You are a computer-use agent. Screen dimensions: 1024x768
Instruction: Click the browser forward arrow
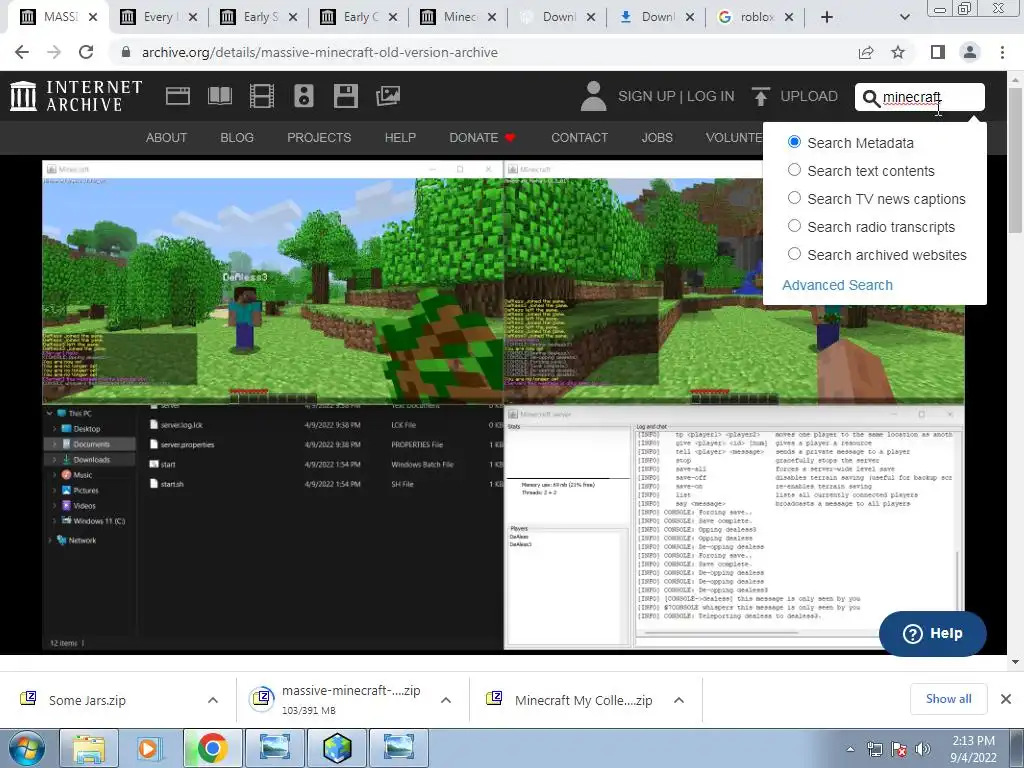click(54, 52)
